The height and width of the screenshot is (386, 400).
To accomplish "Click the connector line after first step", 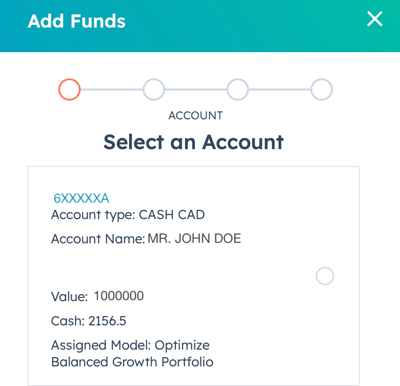I will [x=112, y=89].
